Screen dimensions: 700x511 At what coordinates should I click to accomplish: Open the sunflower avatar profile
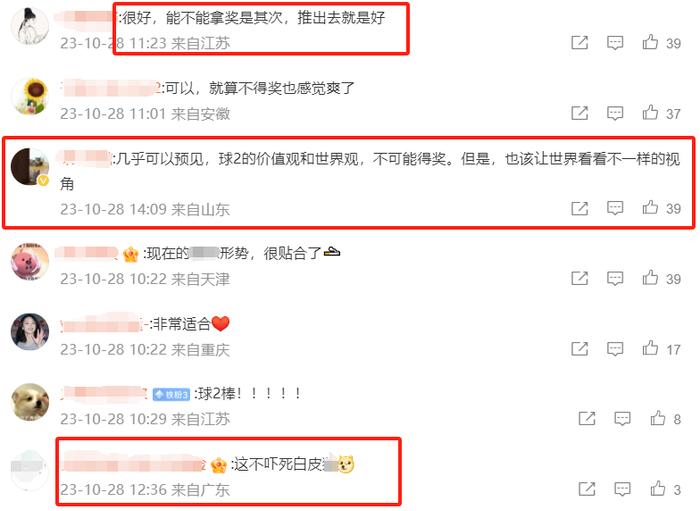(30, 96)
